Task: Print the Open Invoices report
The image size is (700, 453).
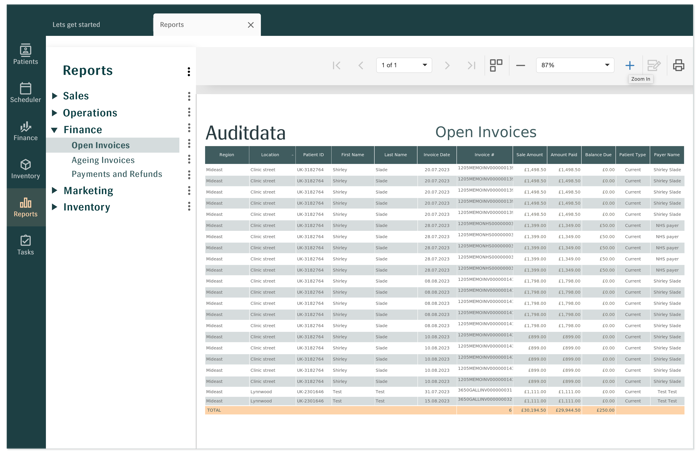Action: pyautogui.click(x=679, y=66)
